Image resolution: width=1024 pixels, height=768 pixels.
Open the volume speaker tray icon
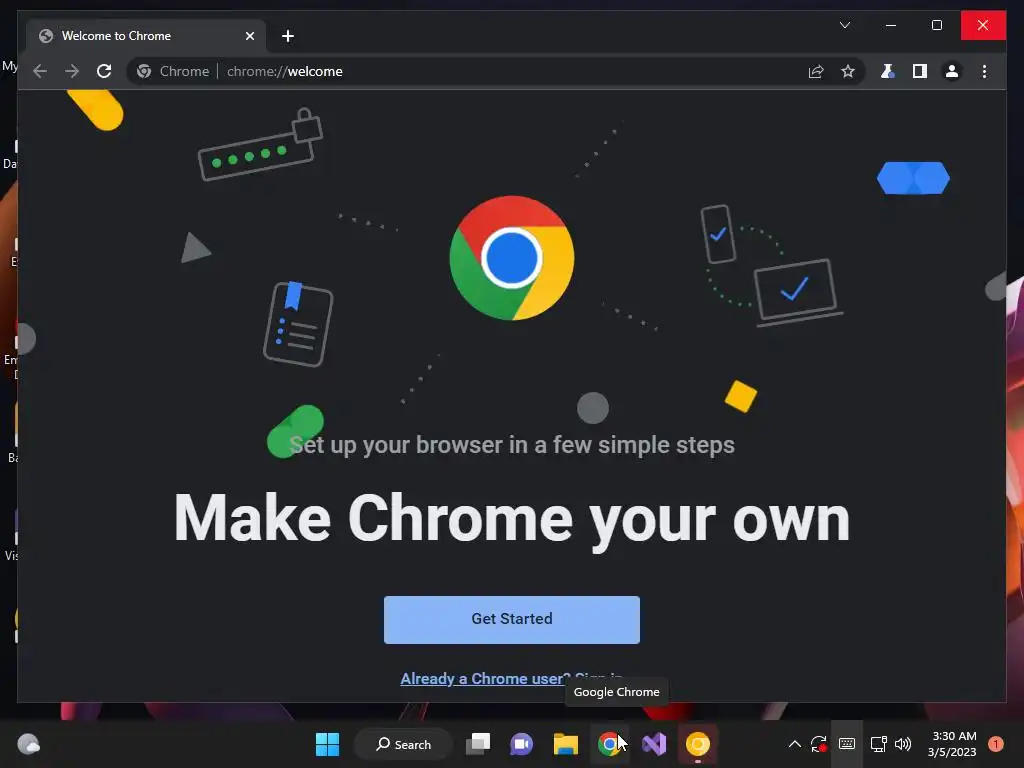903,744
